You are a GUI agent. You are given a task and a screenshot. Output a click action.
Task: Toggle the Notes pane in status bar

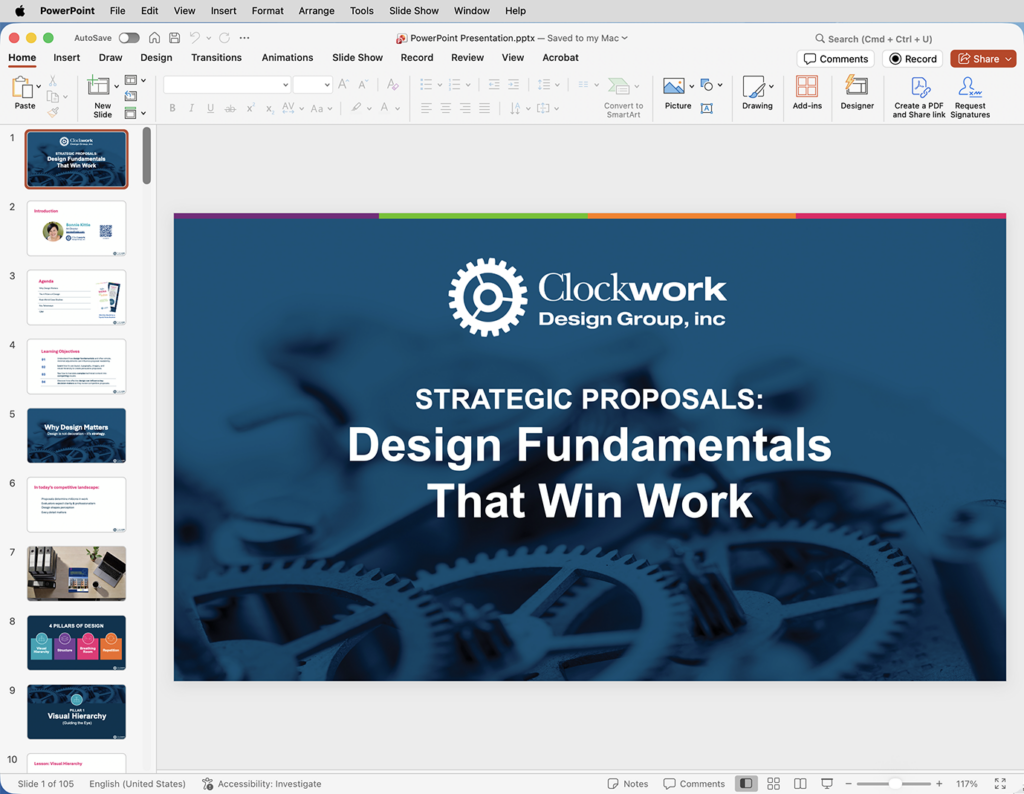pyautogui.click(x=628, y=784)
